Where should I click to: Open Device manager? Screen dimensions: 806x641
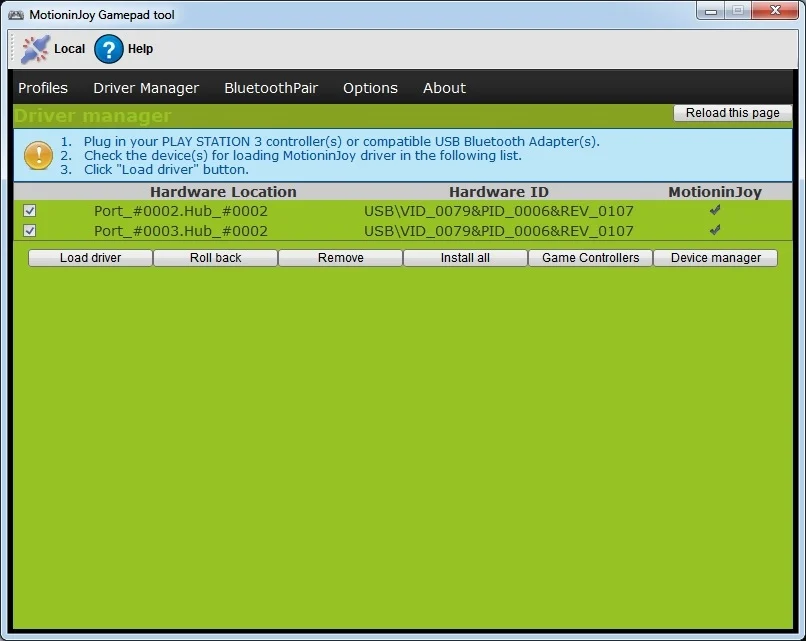716,258
